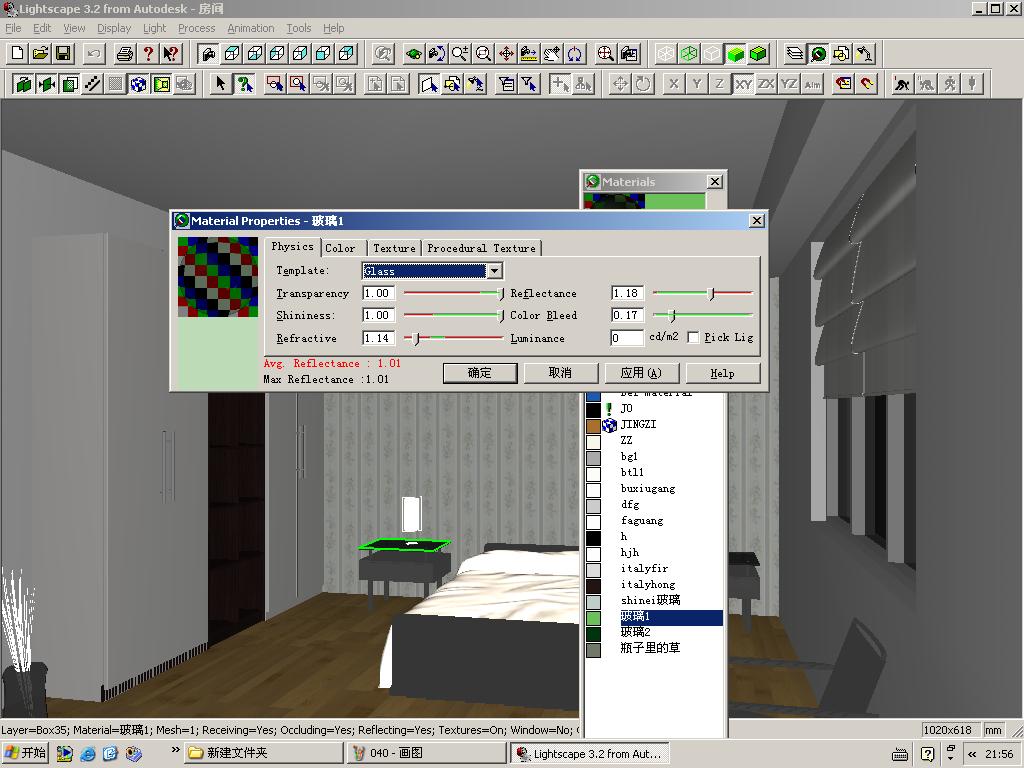
Task: Switch to solid green shaded display mode
Action: 736,53
